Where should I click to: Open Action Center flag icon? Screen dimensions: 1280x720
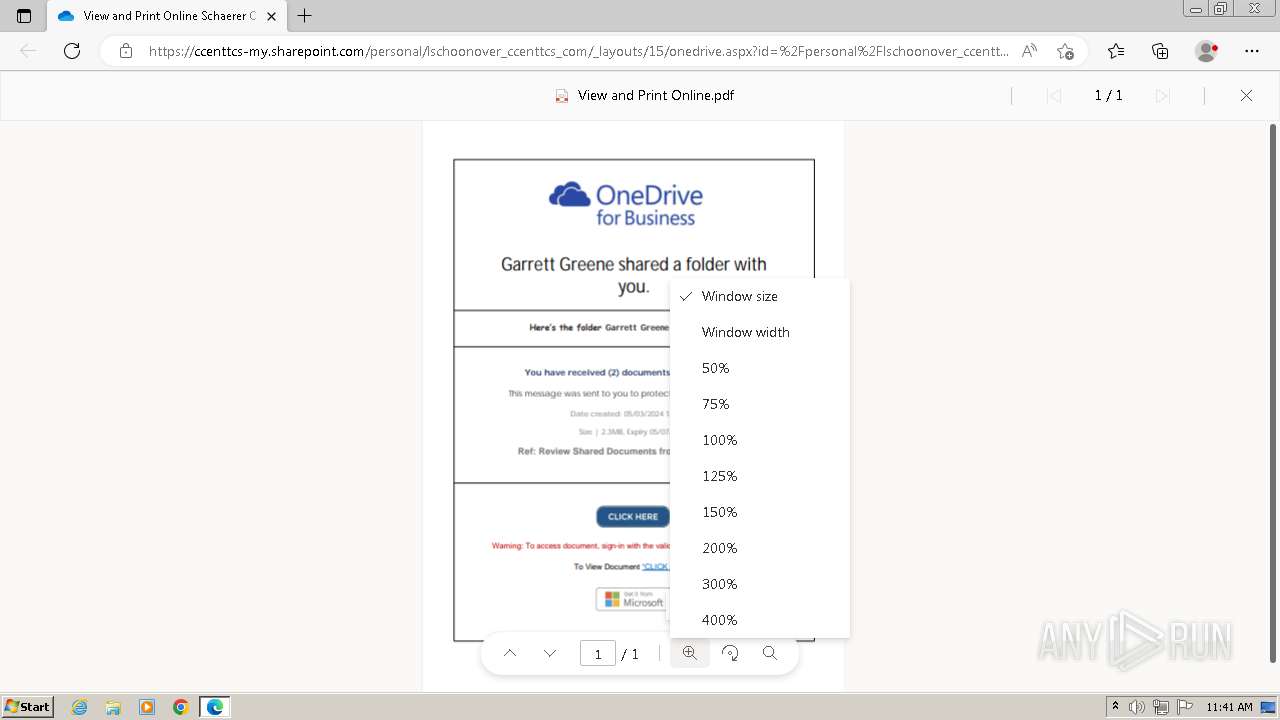(1185, 707)
